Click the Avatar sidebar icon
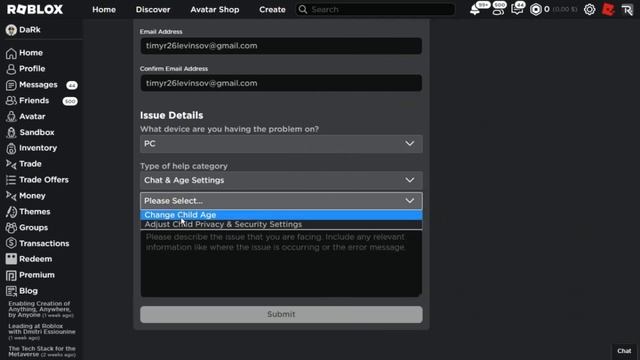 pyautogui.click(x=11, y=117)
